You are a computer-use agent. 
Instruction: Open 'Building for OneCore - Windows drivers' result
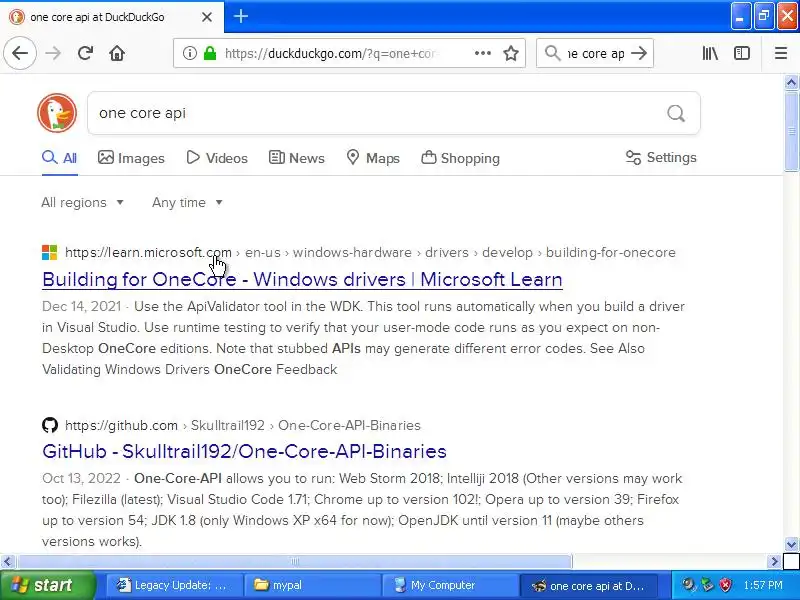(302, 280)
